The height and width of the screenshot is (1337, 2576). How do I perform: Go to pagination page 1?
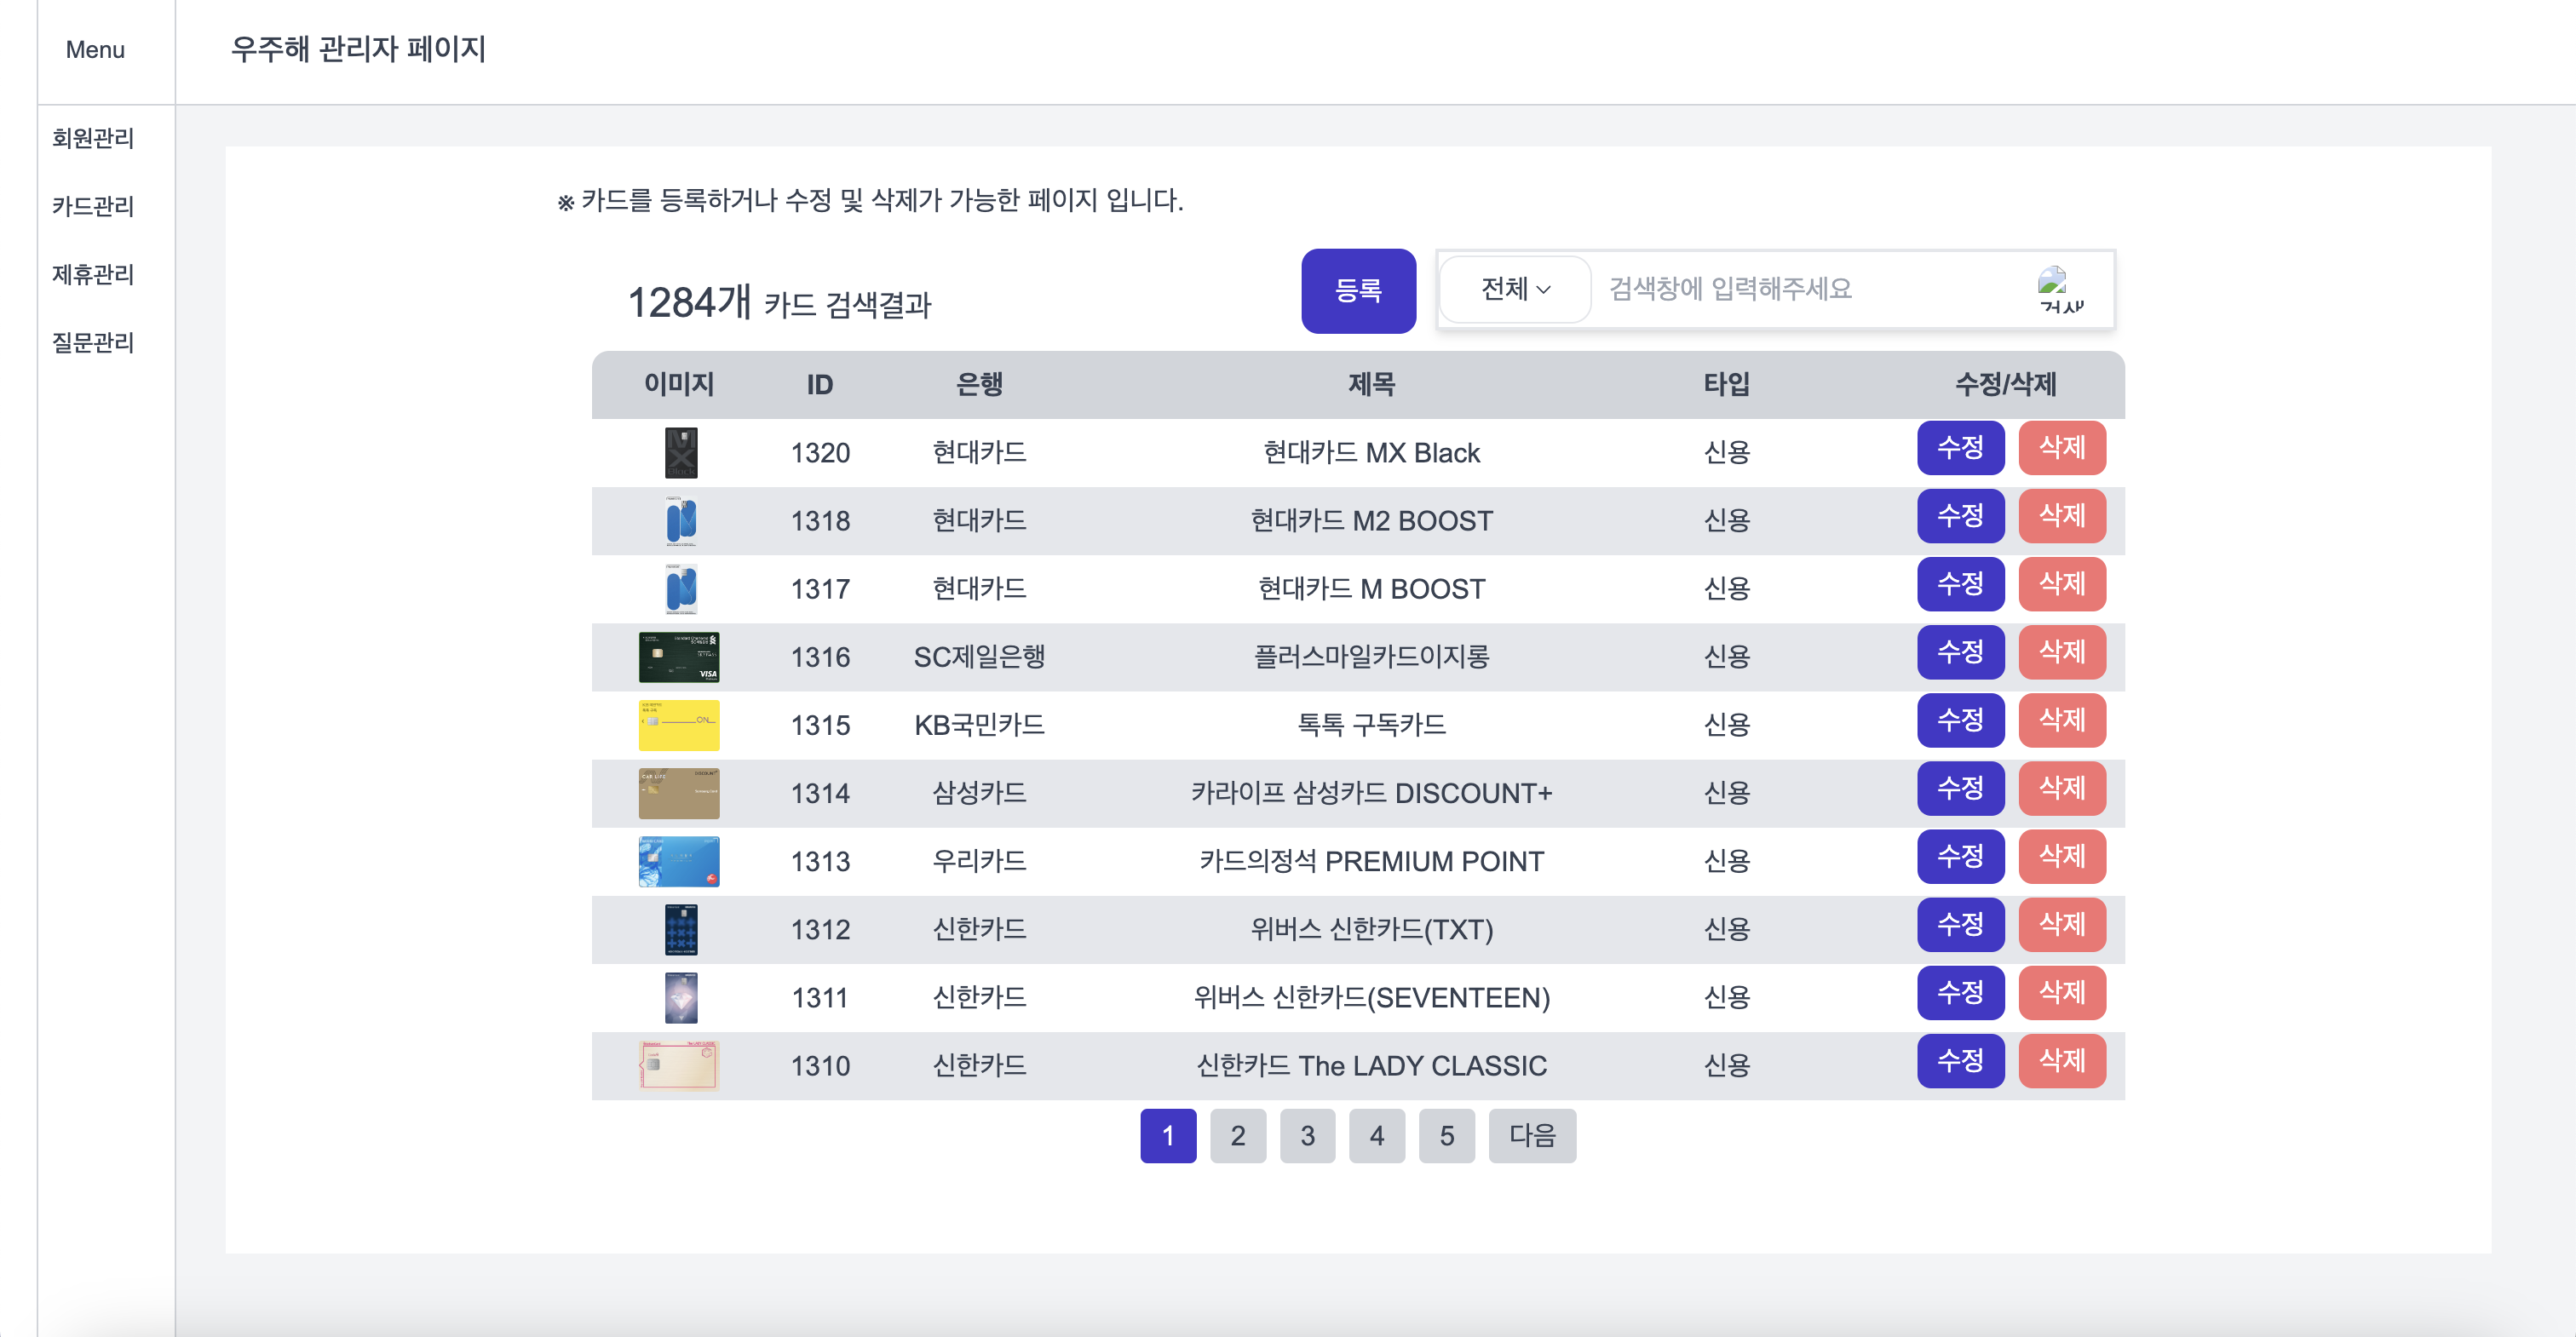coord(1168,1135)
